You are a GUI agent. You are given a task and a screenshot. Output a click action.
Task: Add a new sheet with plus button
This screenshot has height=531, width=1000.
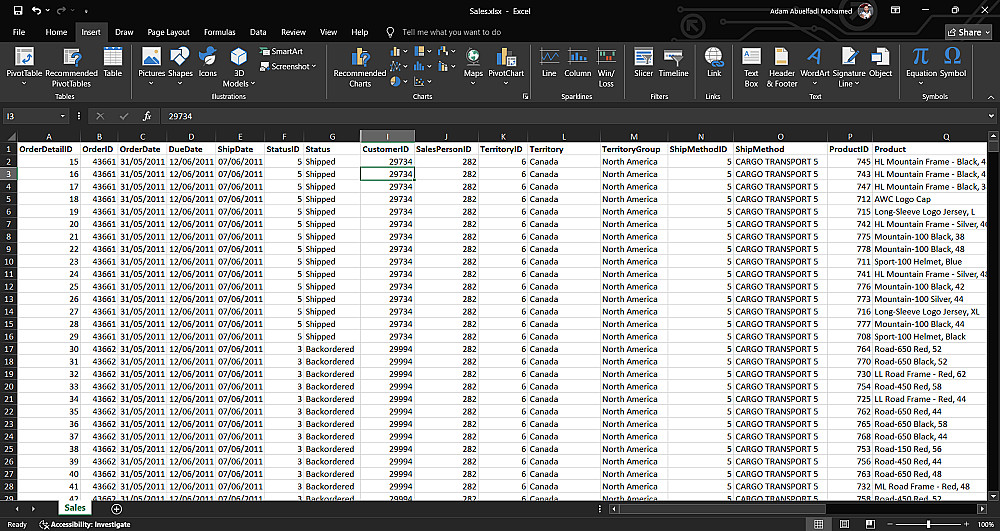(116, 509)
